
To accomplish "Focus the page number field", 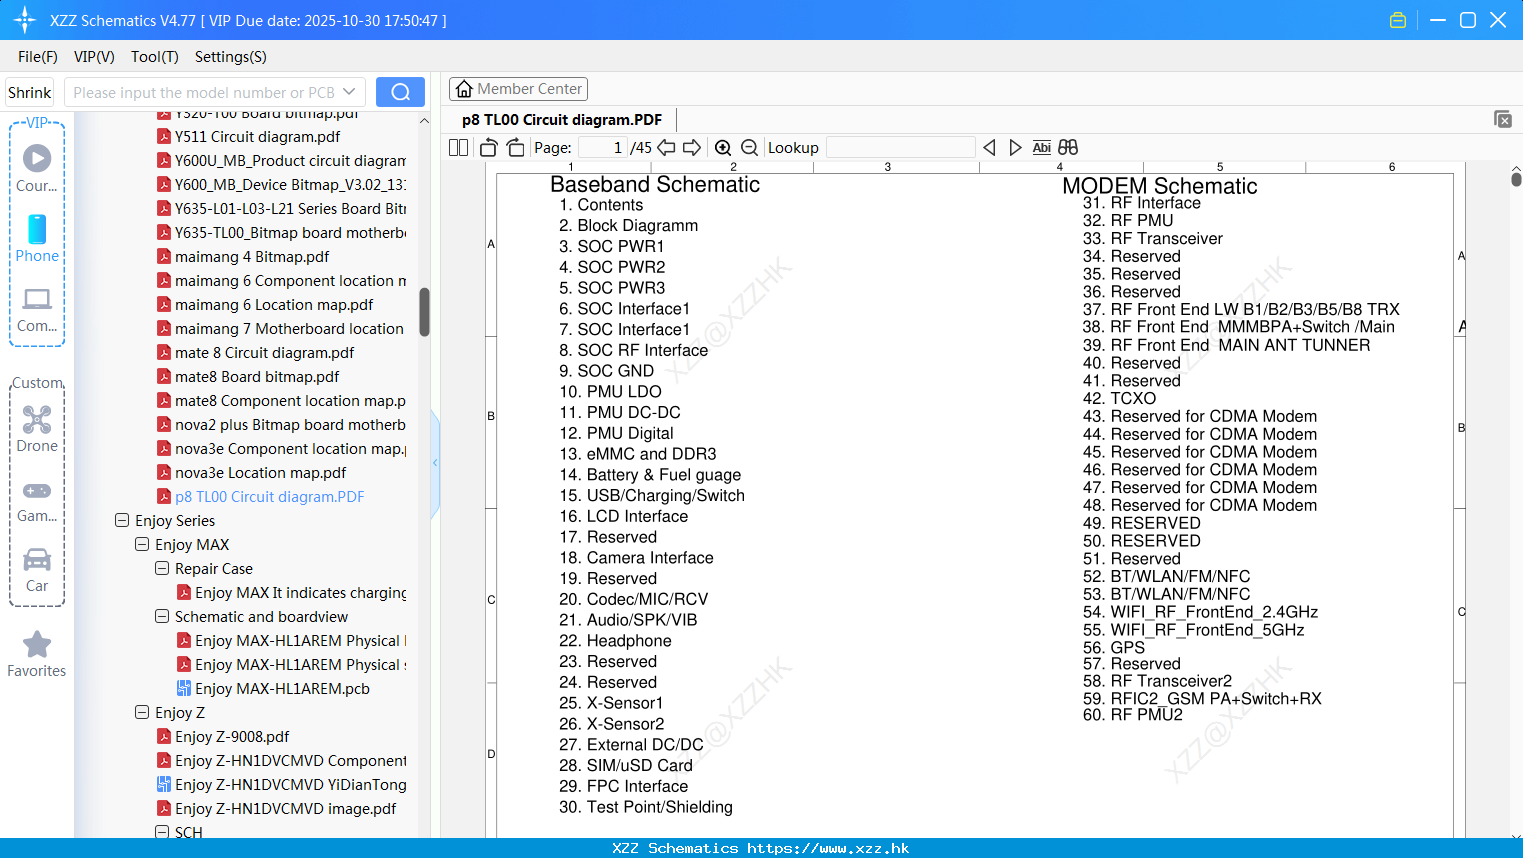I will pos(602,148).
